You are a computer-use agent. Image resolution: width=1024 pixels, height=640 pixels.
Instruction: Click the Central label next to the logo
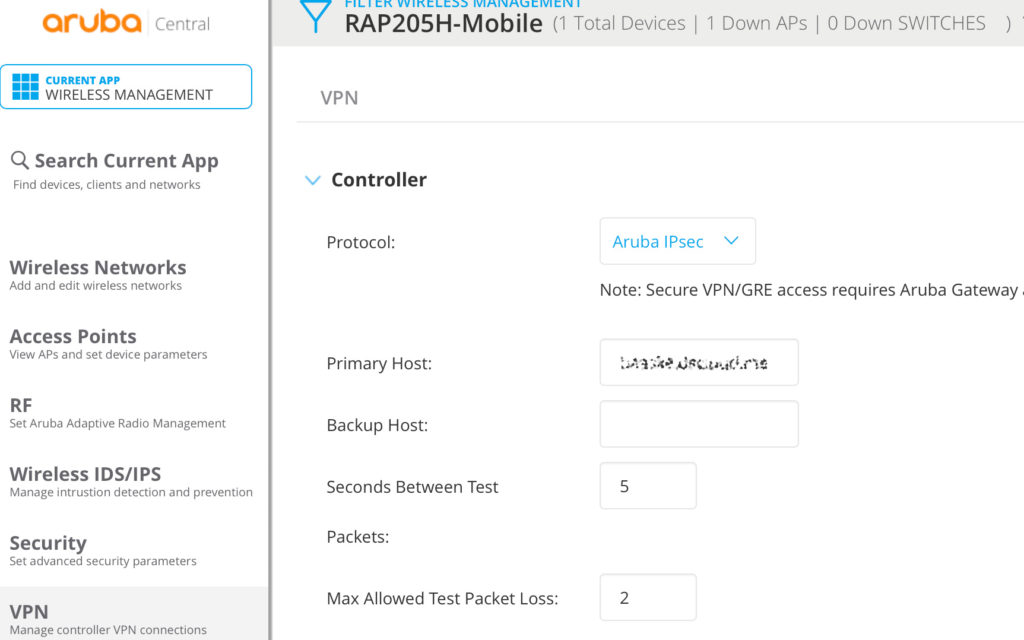(x=183, y=23)
